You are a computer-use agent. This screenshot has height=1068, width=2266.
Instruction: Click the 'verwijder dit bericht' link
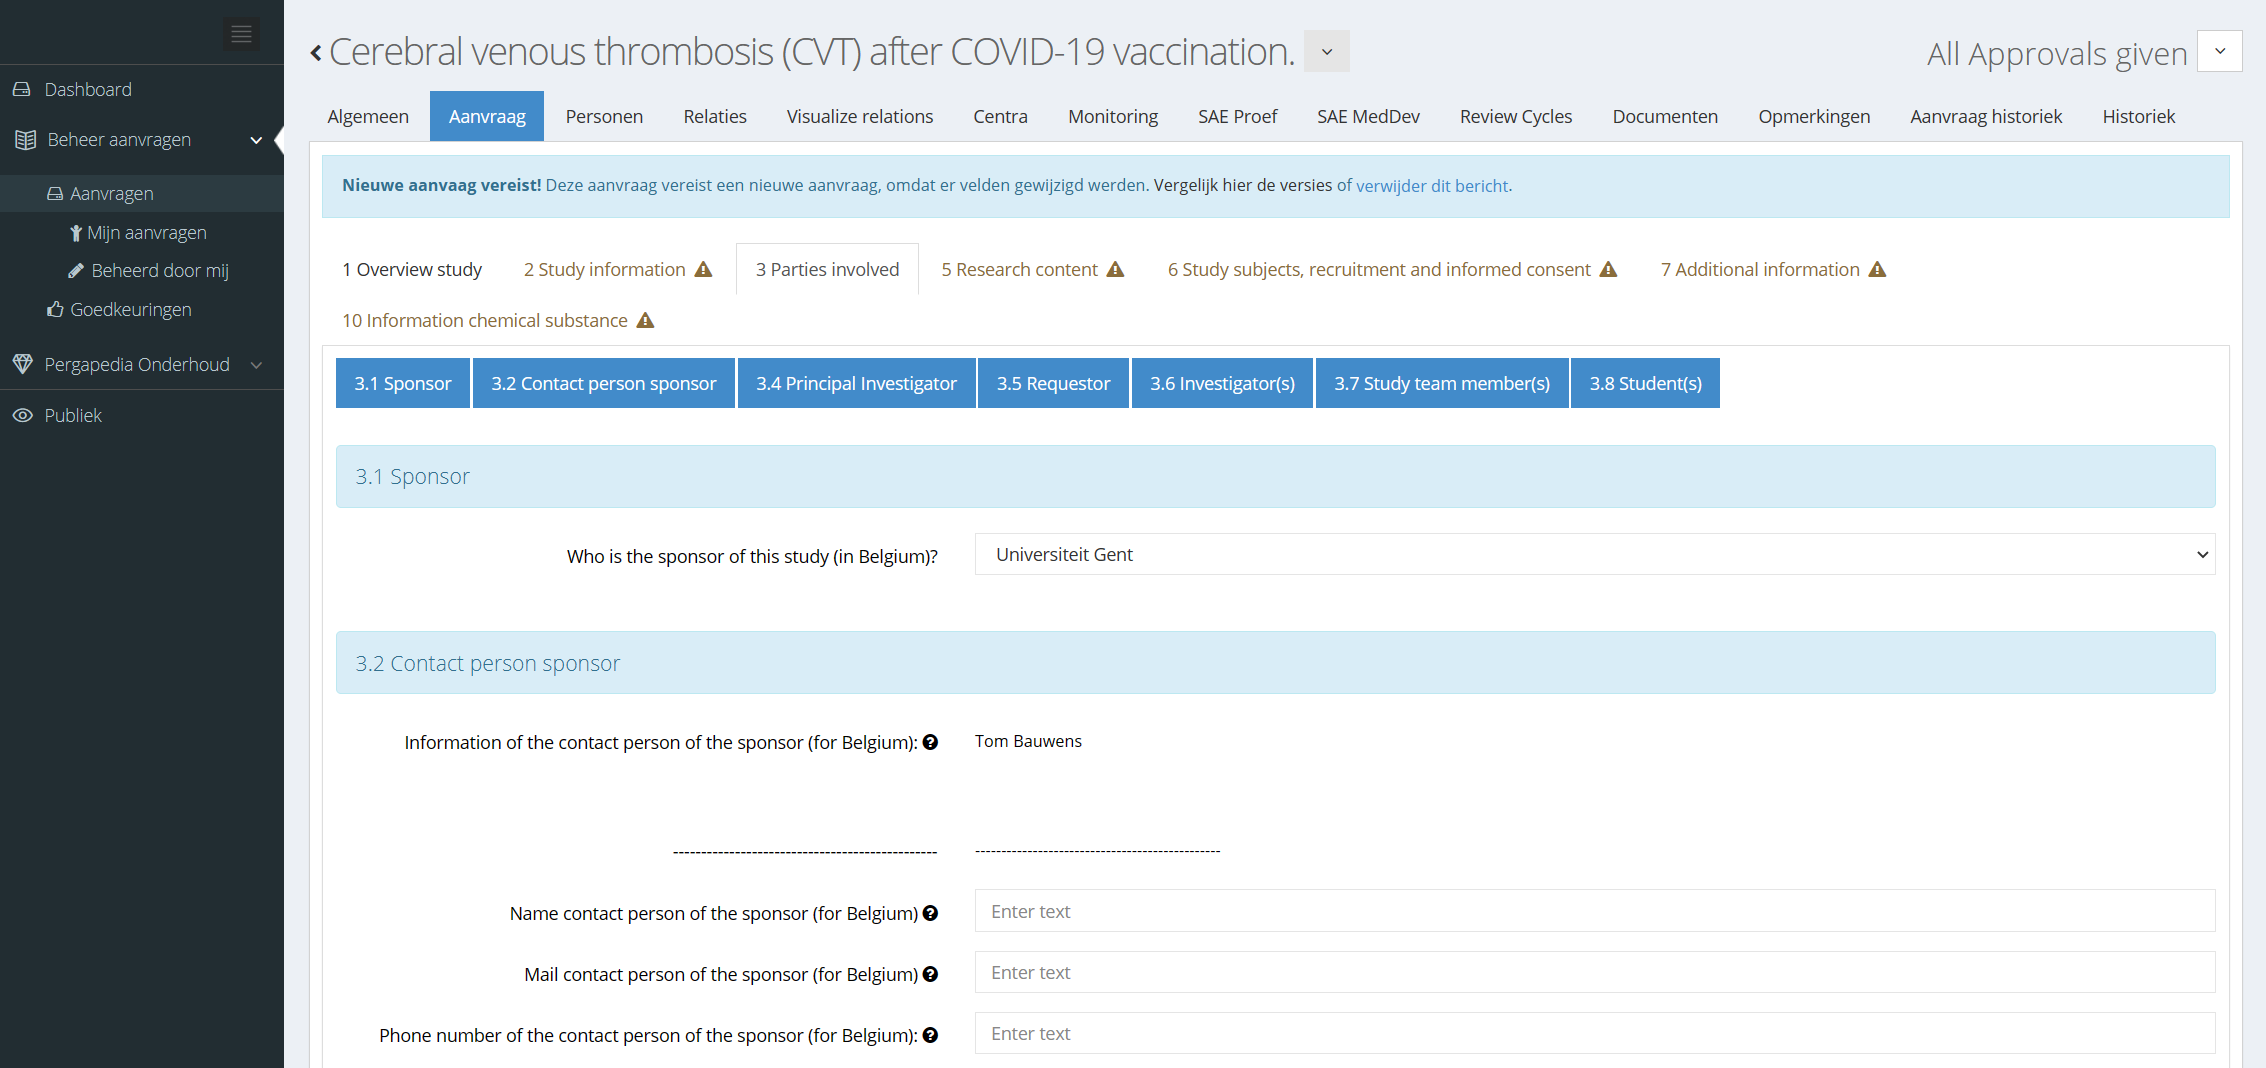[1431, 185]
